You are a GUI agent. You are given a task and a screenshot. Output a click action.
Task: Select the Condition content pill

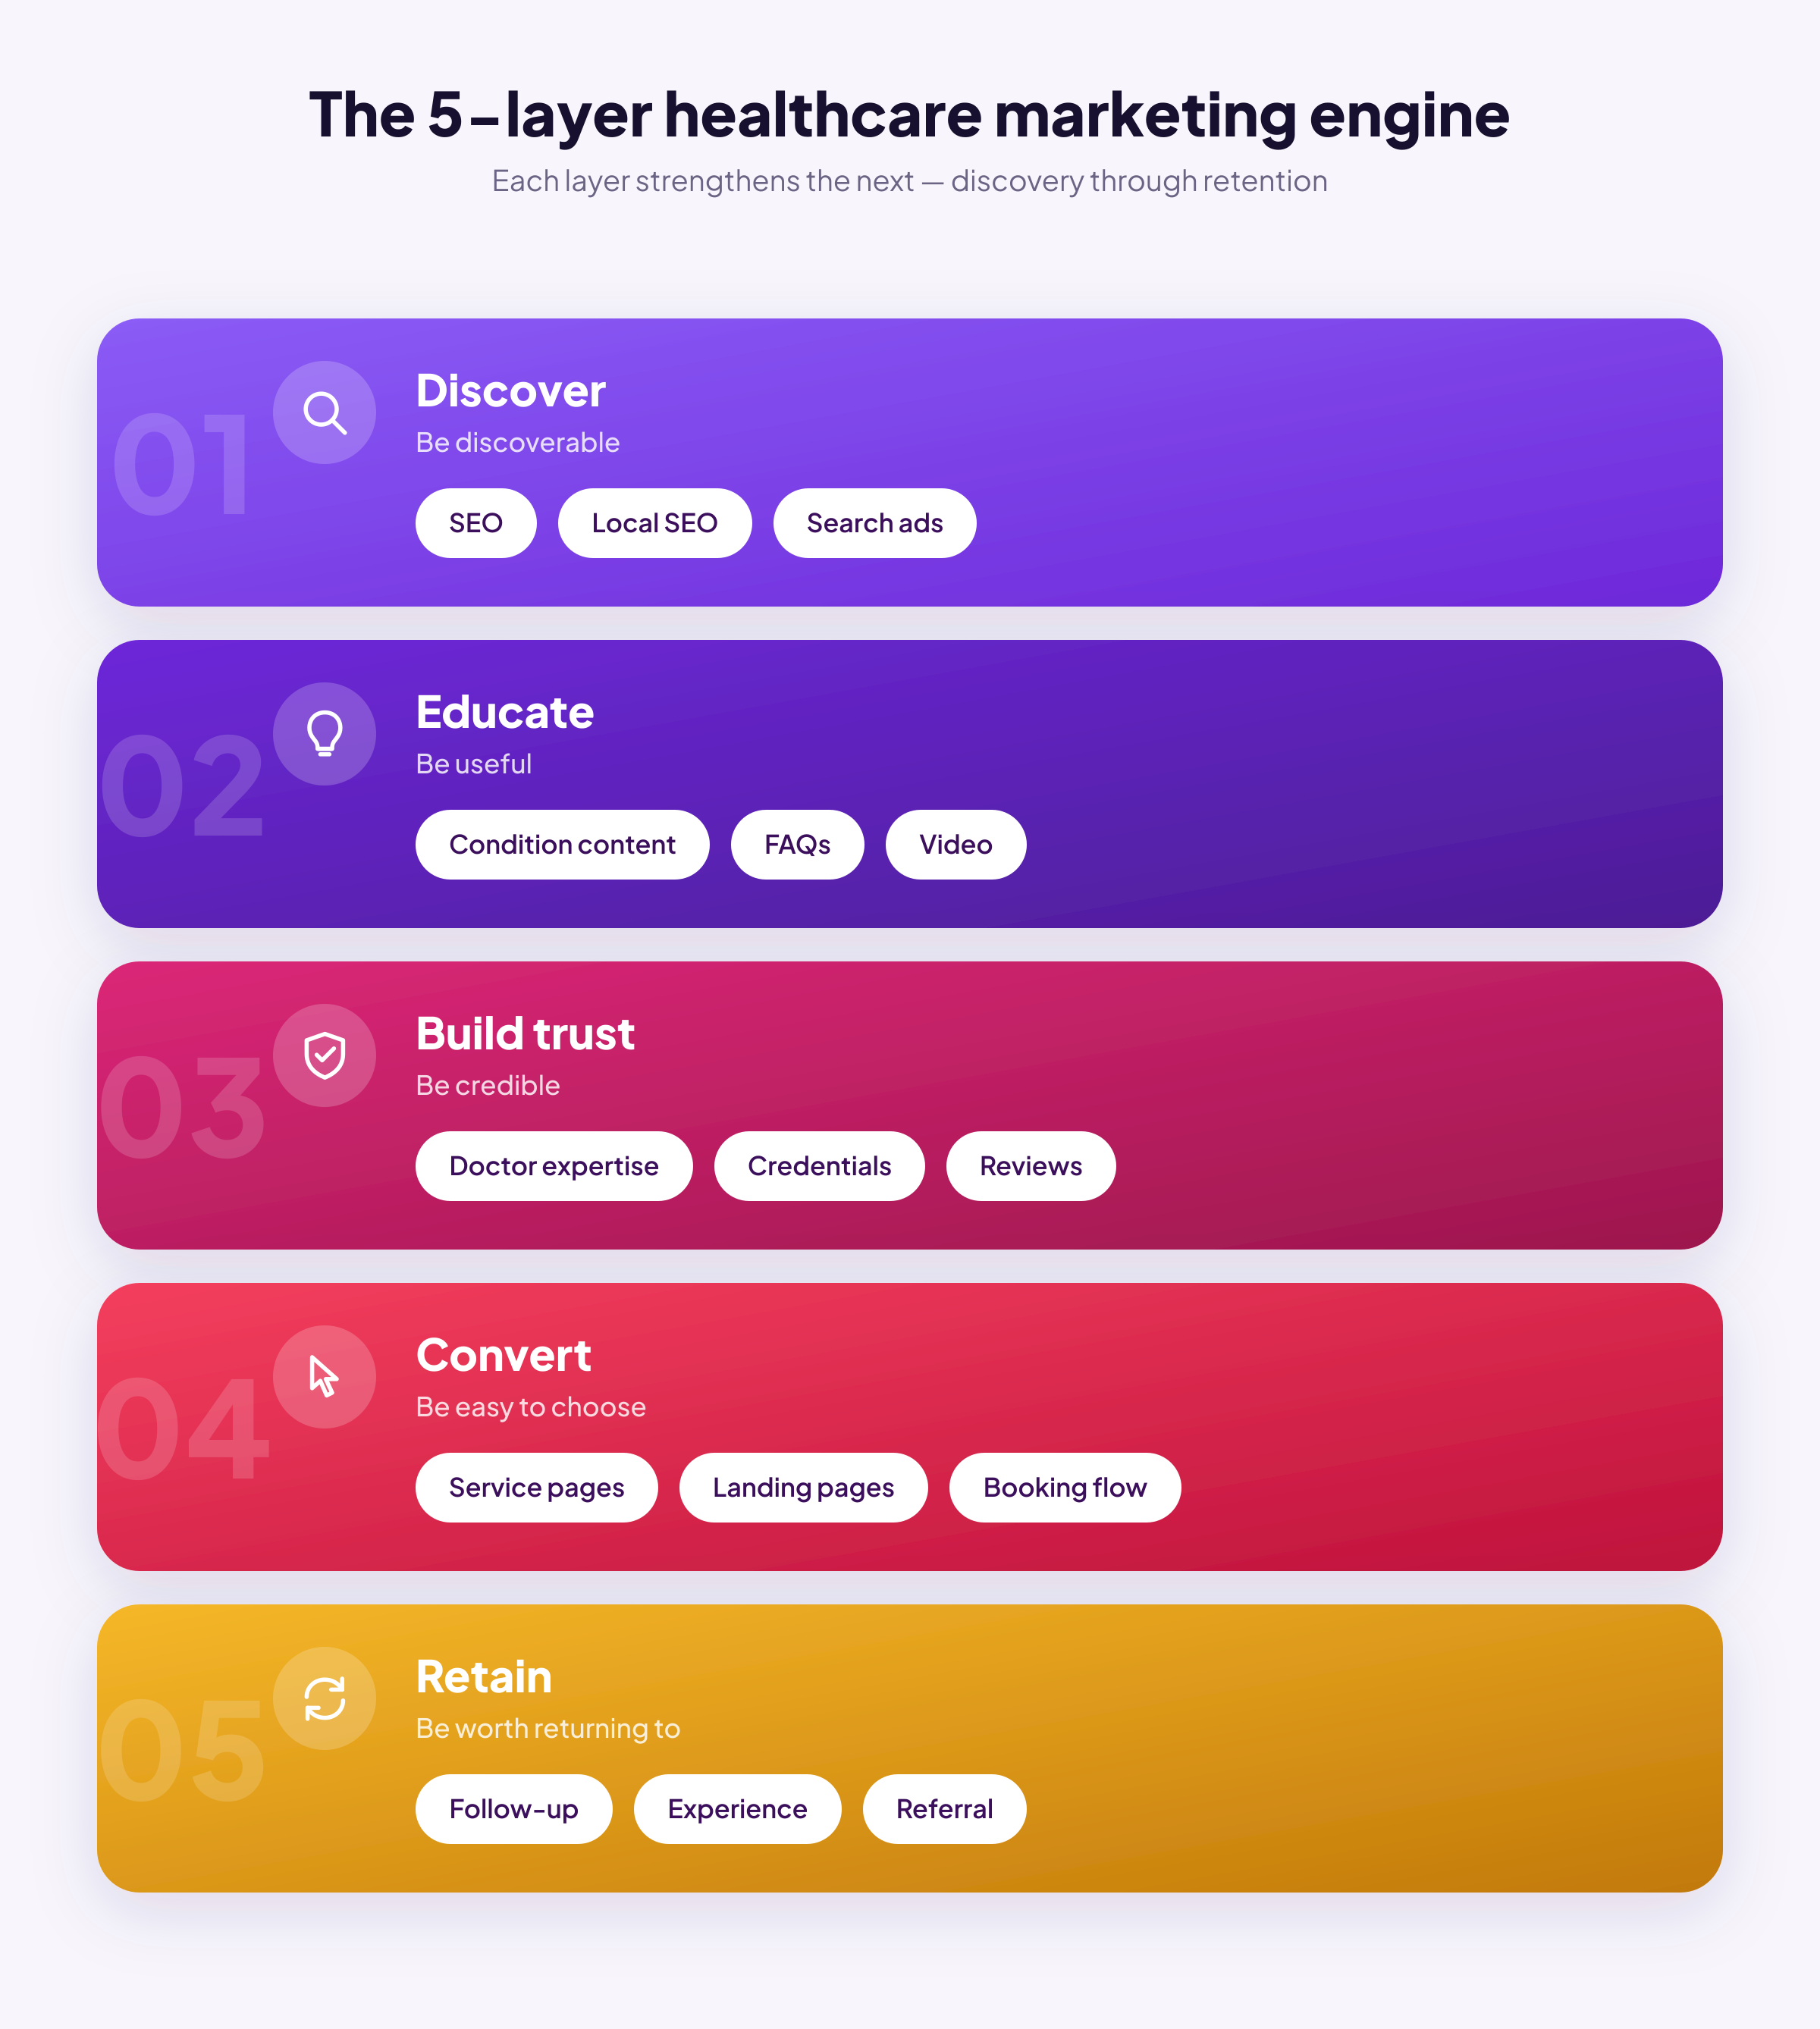click(x=563, y=845)
